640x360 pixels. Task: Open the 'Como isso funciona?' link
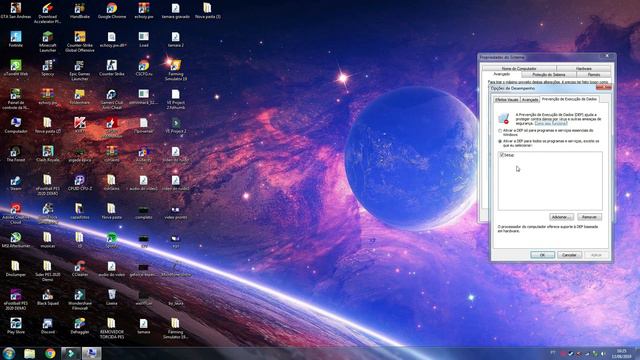pos(551,123)
